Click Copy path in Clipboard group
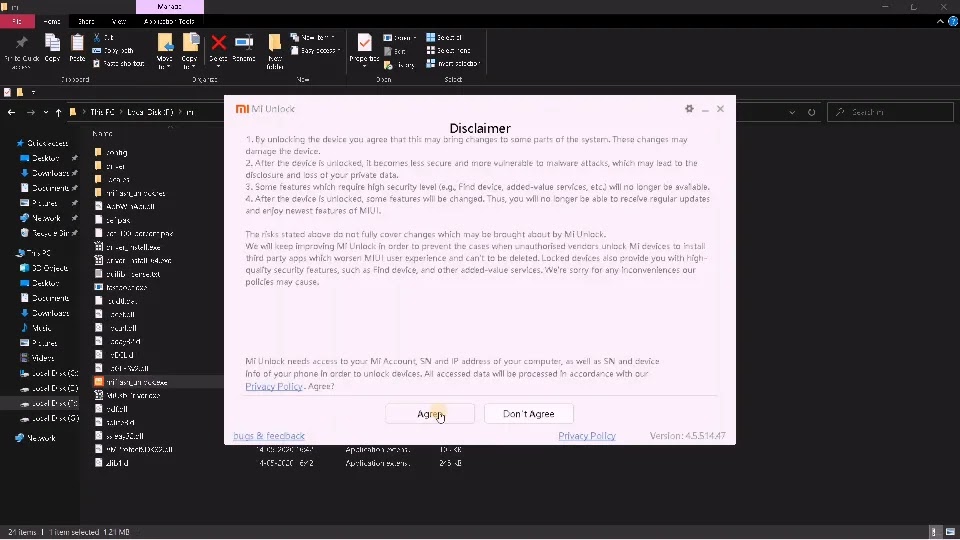This screenshot has height=540, width=960. [x=113, y=51]
